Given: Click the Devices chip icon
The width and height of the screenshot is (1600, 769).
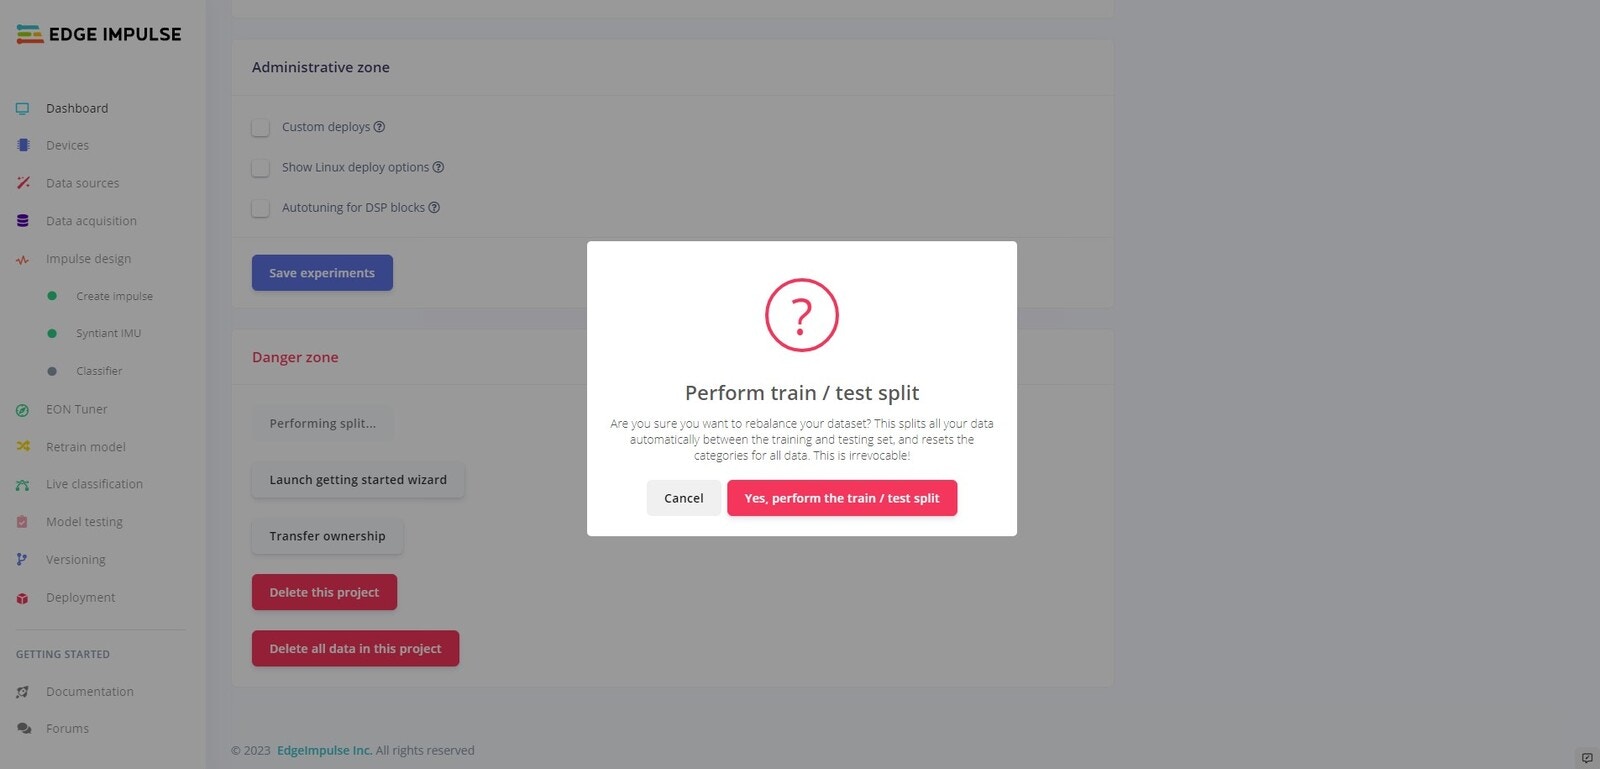Looking at the screenshot, I should [x=23, y=145].
